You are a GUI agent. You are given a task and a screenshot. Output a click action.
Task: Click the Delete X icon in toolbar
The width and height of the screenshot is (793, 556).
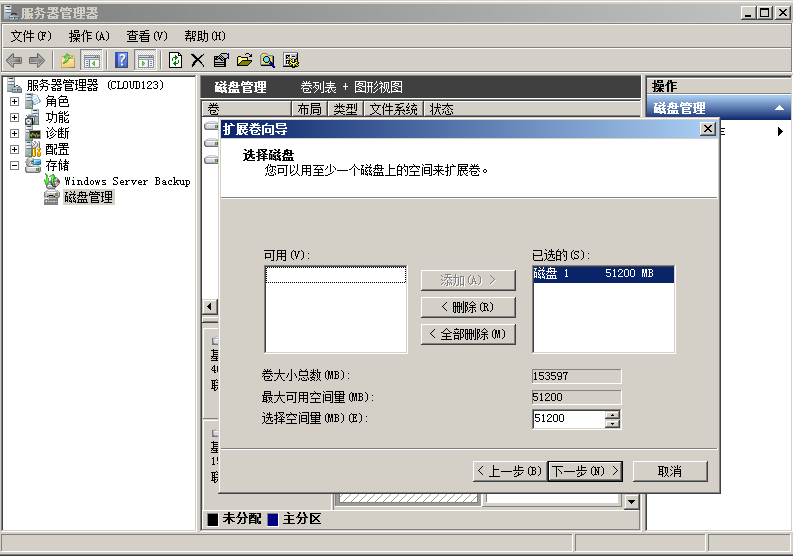pyautogui.click(x=198, y=60)
